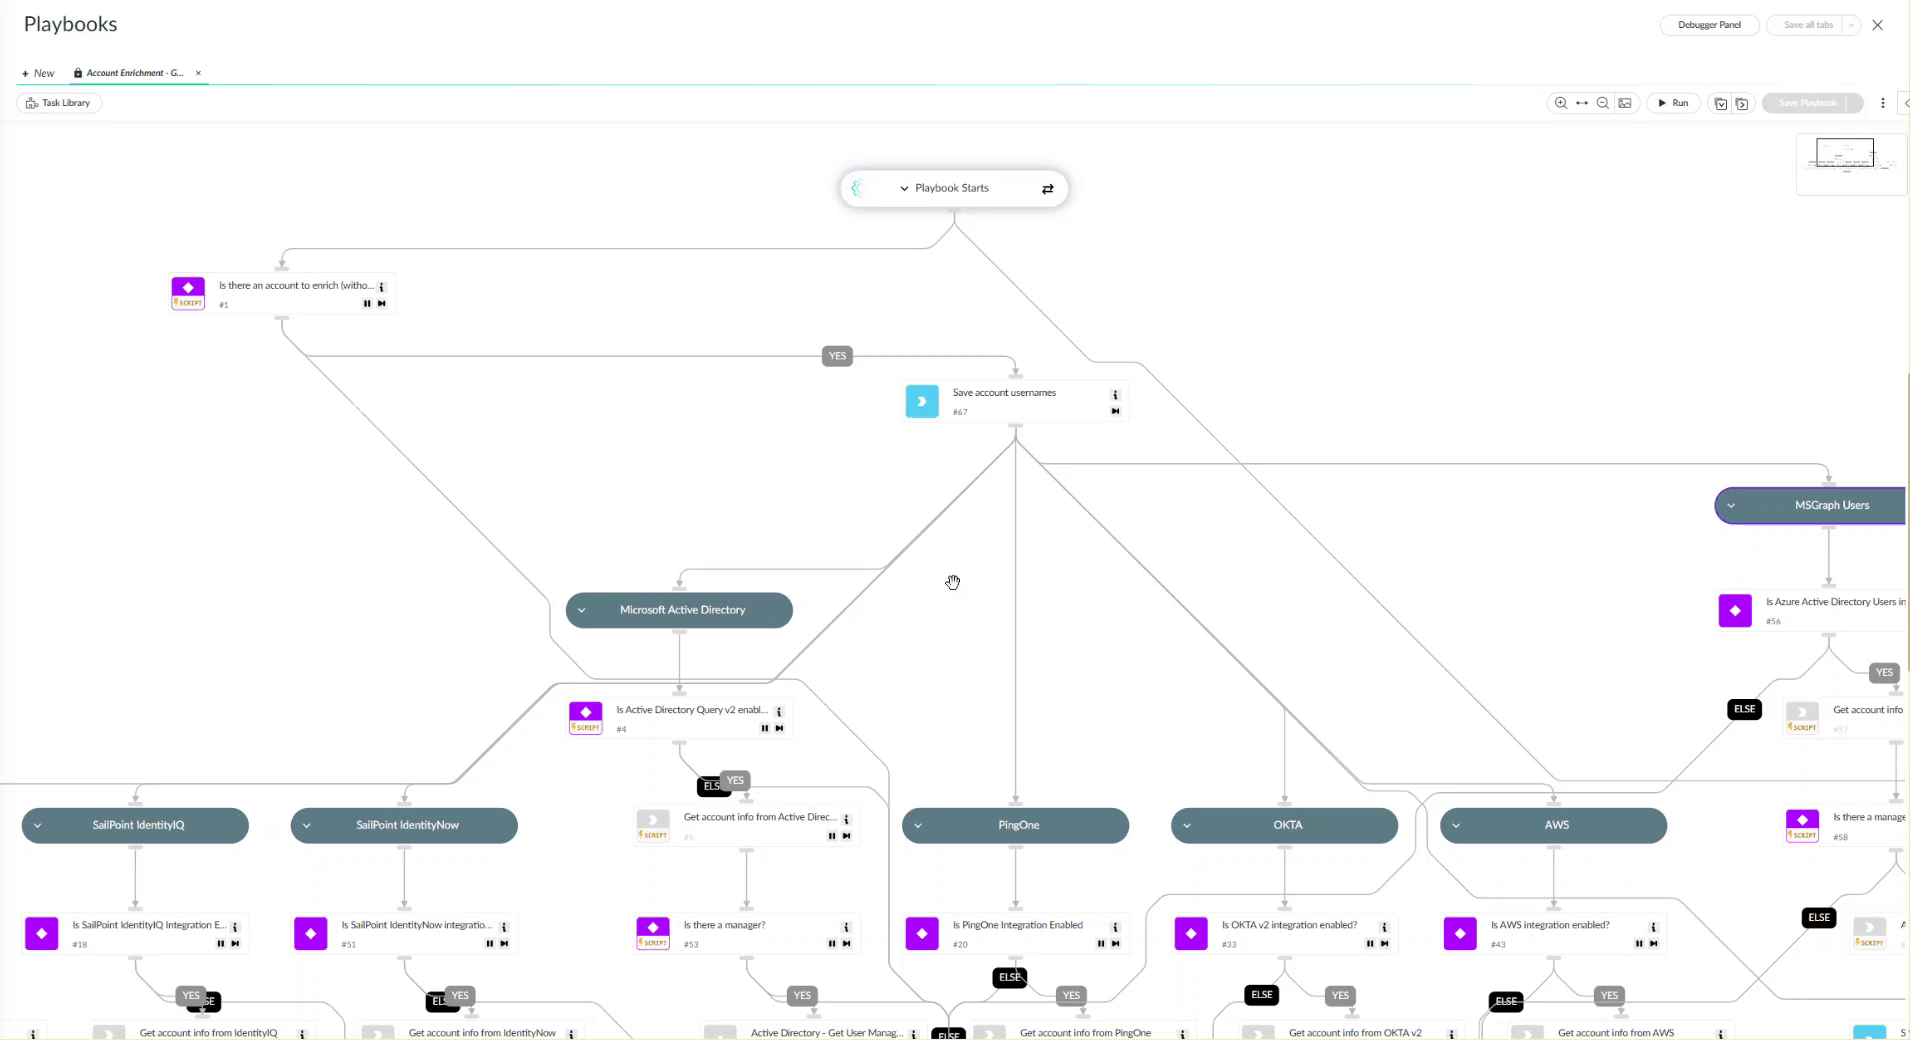Collapse the PingOne section chevron

(x=918, y=826)
